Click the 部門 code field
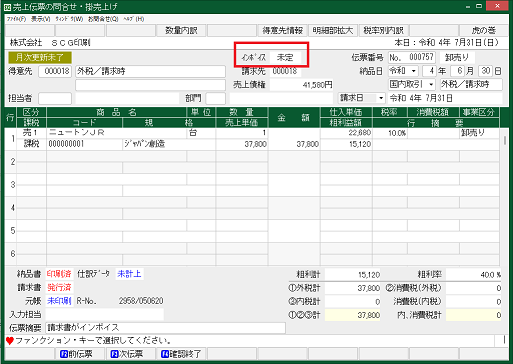 215,98
